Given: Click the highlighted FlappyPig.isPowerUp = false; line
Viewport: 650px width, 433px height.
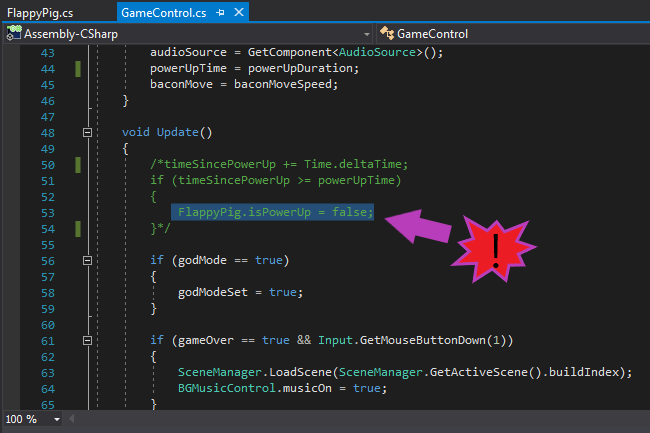Looking at the screenshot, I should point(272,212).
